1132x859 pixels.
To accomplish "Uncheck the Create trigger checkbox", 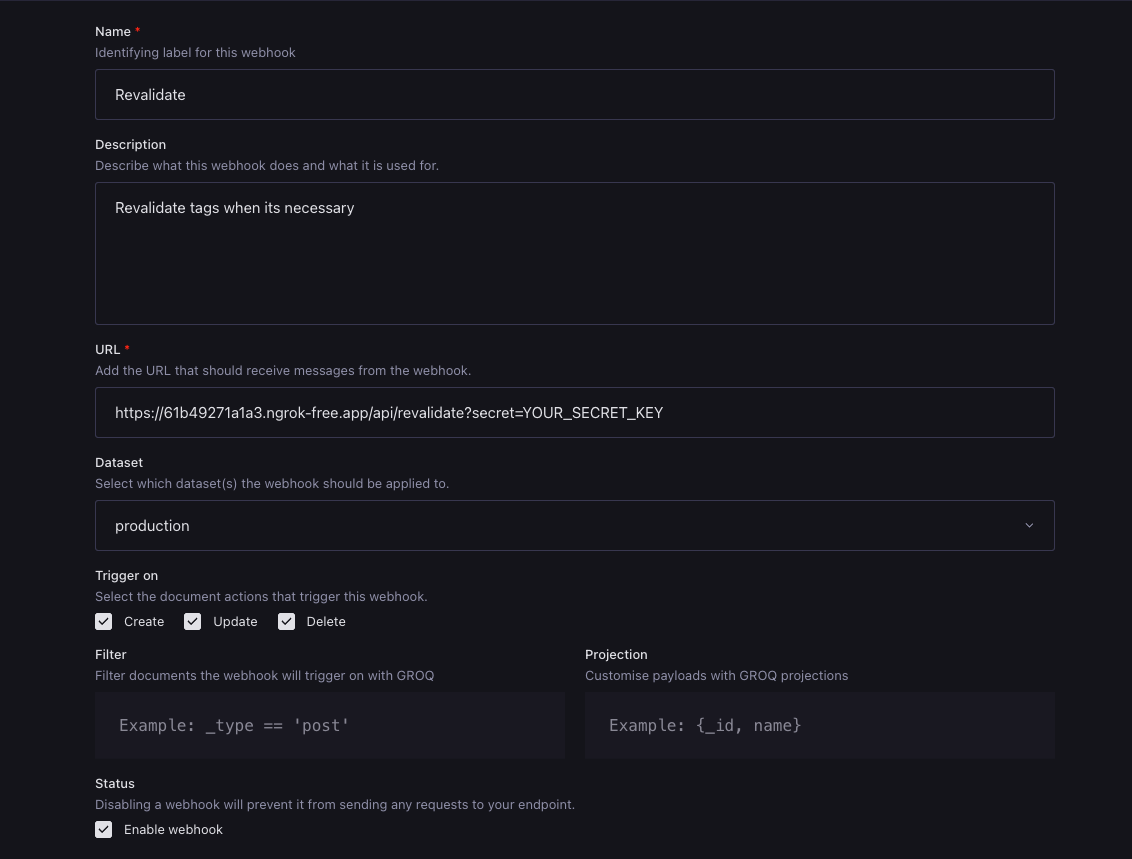I will 103,621.
